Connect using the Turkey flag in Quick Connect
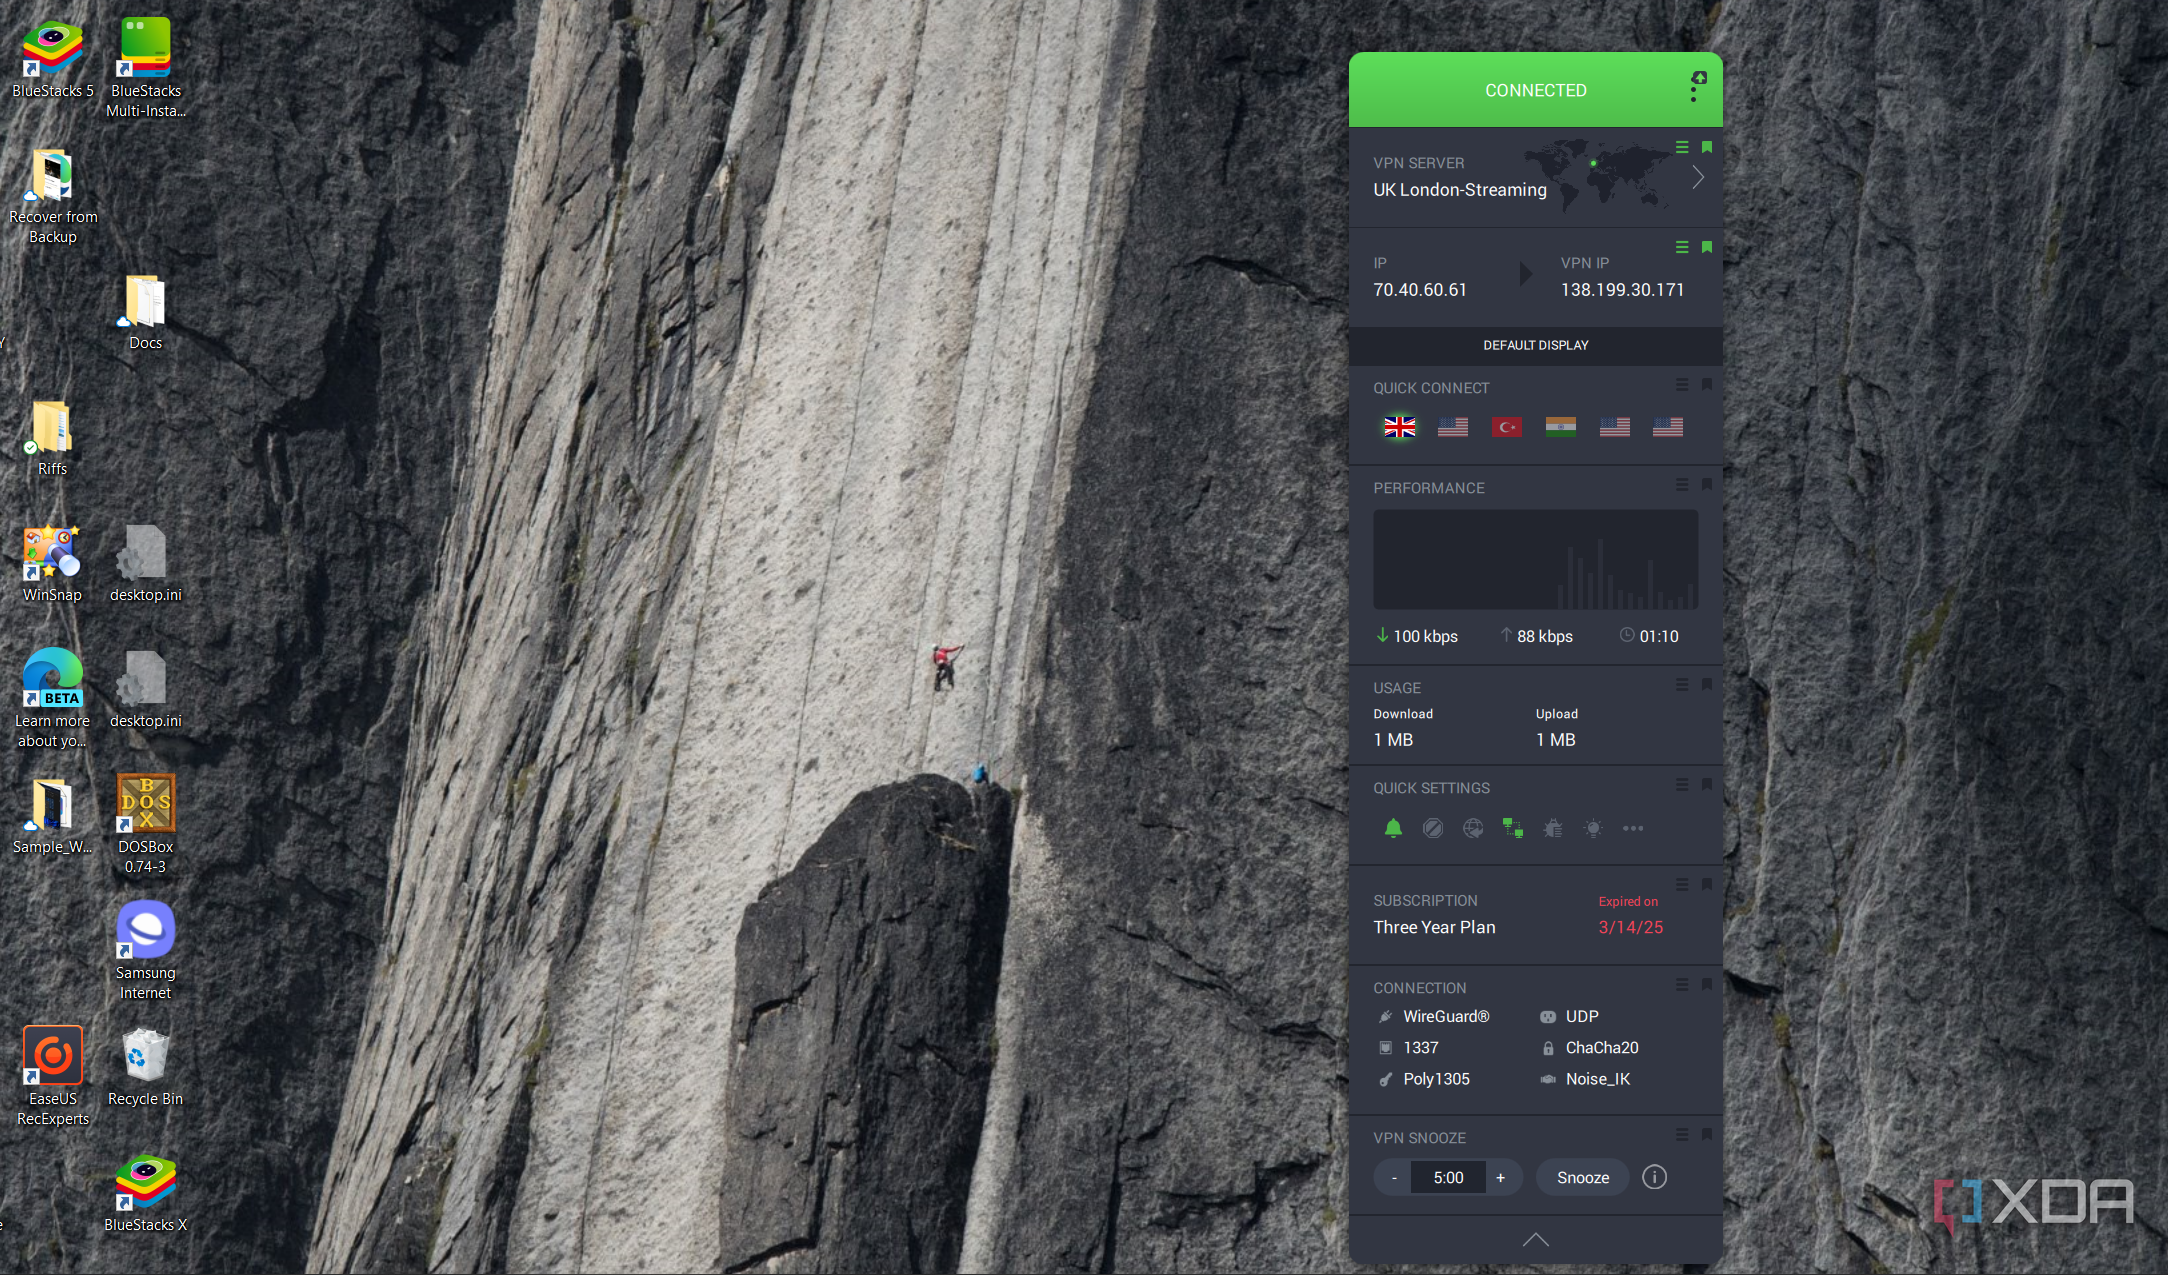The height and width of the screenshot is (1275, 2168). pyautogui.click(x=1507, y=427)
